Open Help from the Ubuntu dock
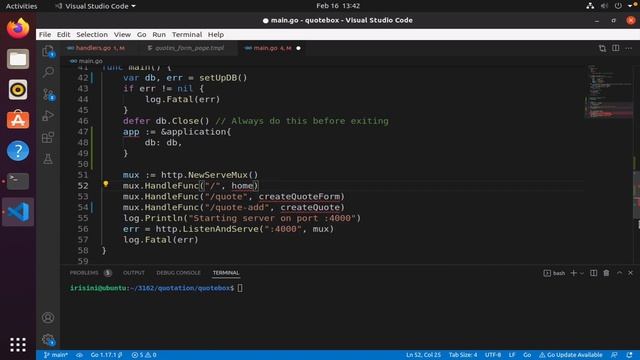 (x=18, y=151)
